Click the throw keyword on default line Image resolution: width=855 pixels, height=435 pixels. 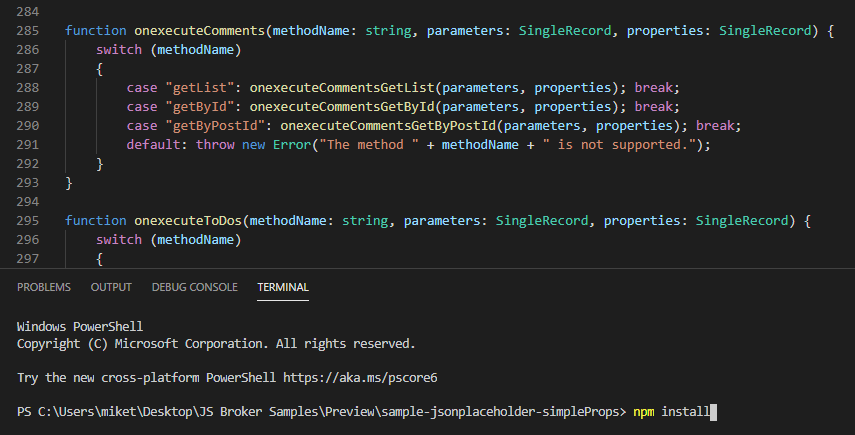(215, 144)
